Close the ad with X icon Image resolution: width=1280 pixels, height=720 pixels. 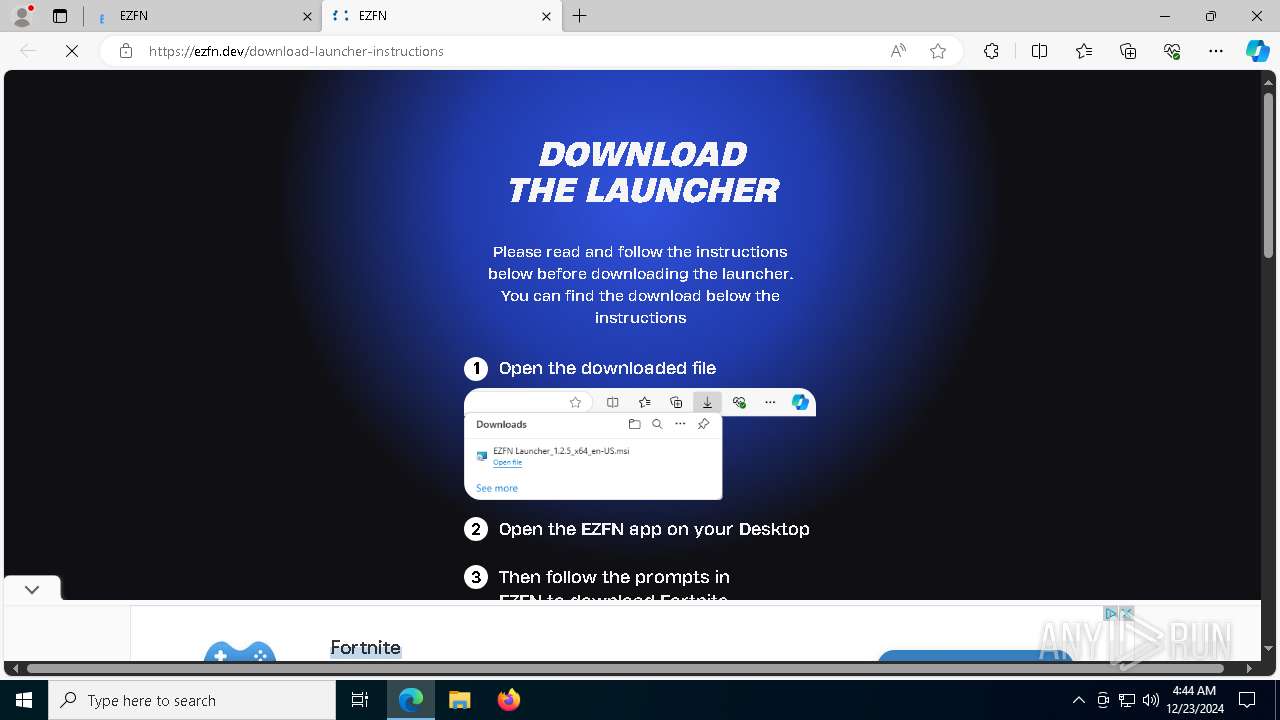1126,613
